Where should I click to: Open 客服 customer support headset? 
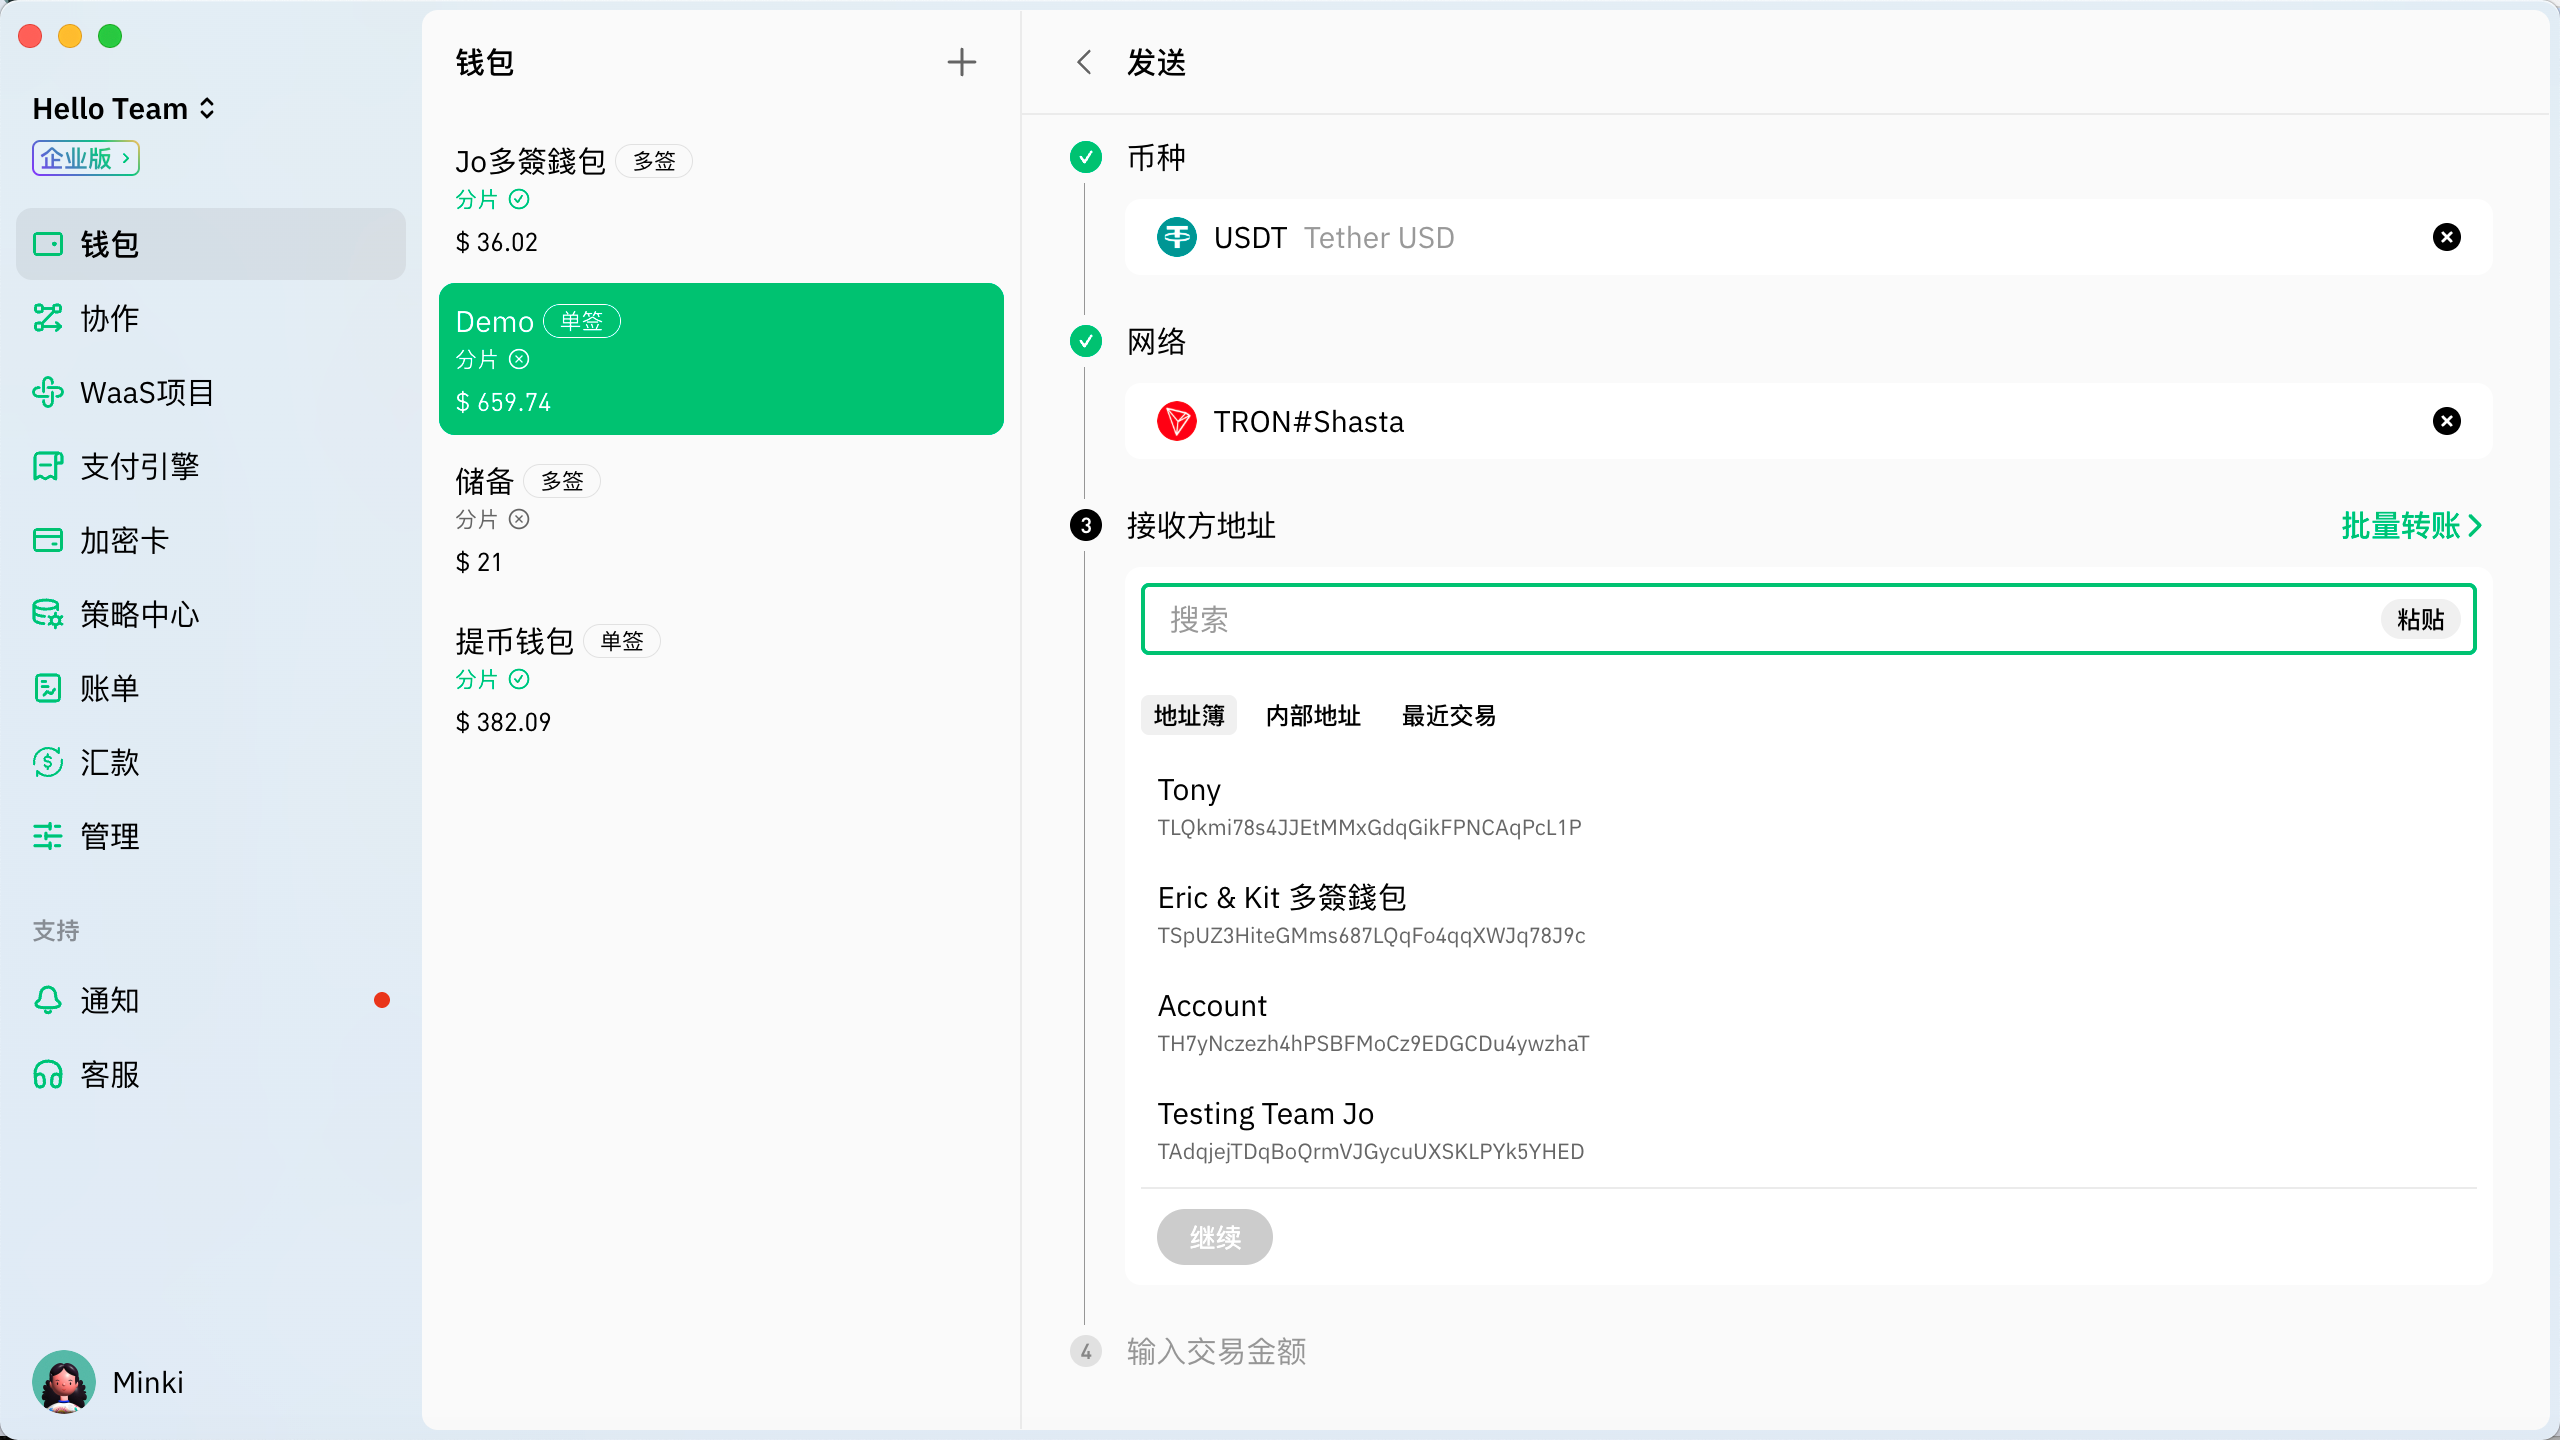(x=47, y=1074)
